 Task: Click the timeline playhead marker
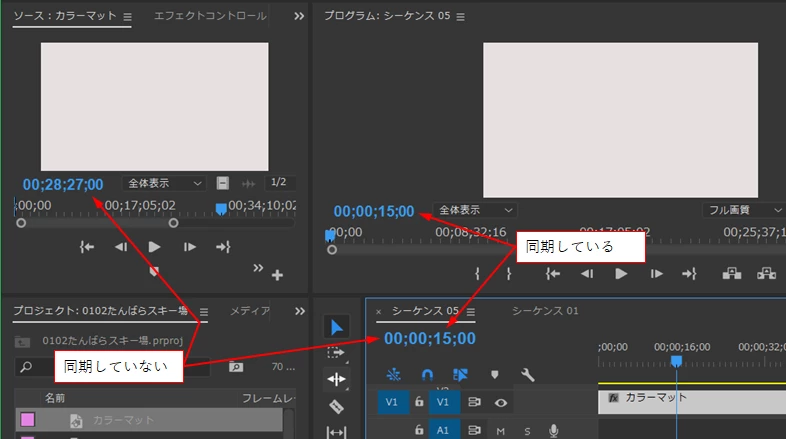(x=676, y=361)
